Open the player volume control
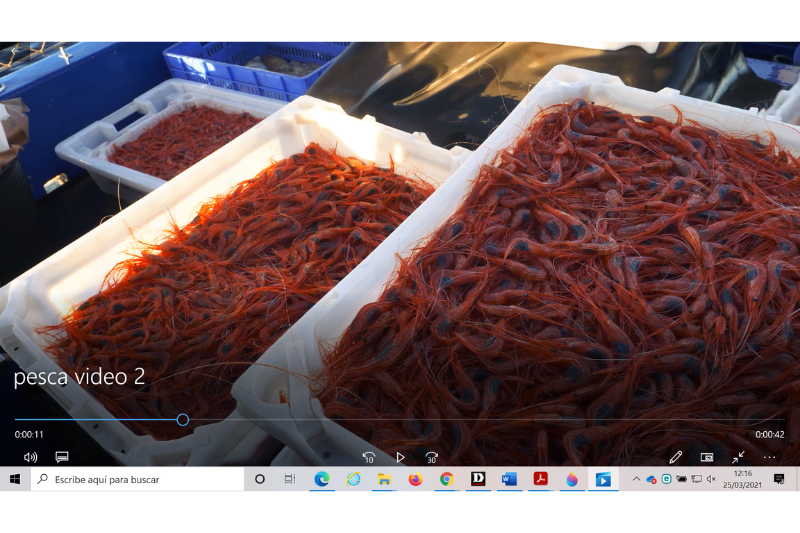 coord(30,457)
